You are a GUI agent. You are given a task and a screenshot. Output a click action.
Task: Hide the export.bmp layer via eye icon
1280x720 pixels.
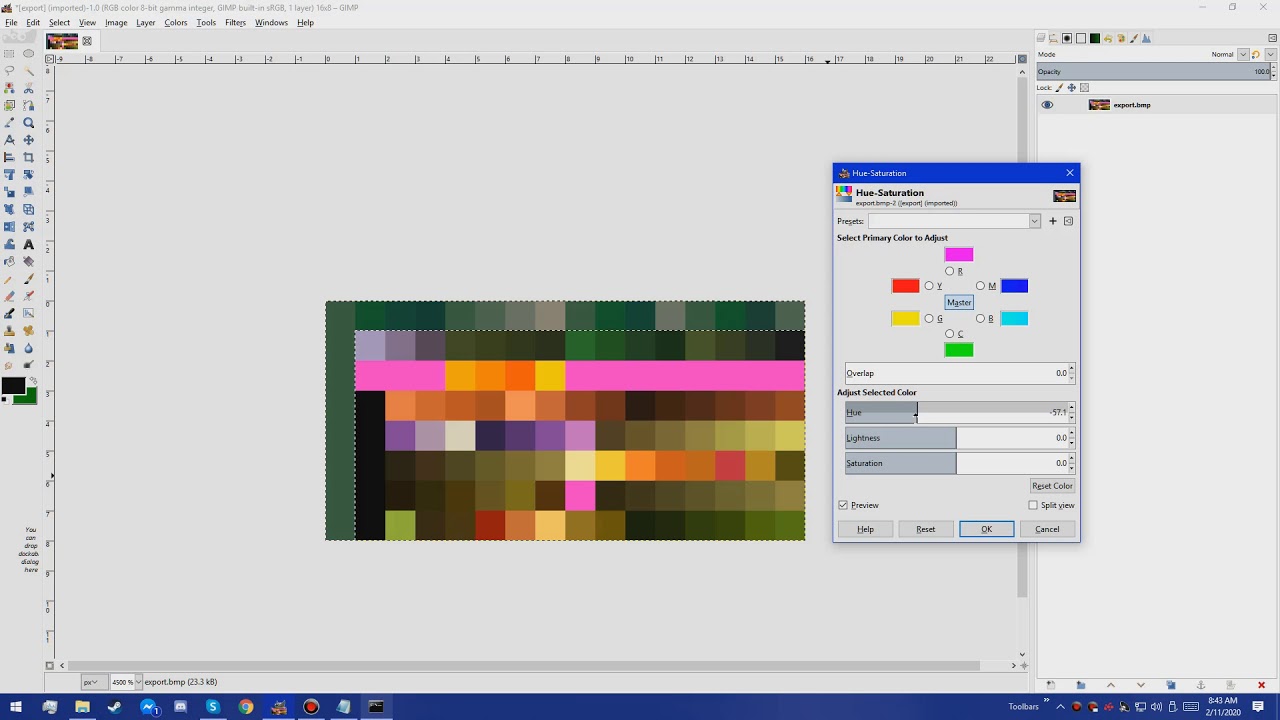(1047, 105)
